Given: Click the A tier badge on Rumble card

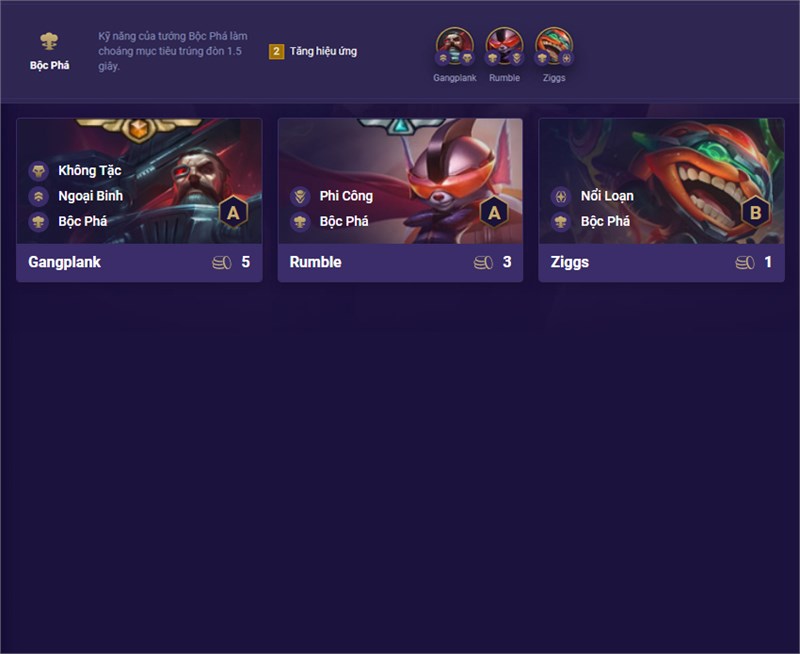Looking at the screenshot, I should click(494, 212).
